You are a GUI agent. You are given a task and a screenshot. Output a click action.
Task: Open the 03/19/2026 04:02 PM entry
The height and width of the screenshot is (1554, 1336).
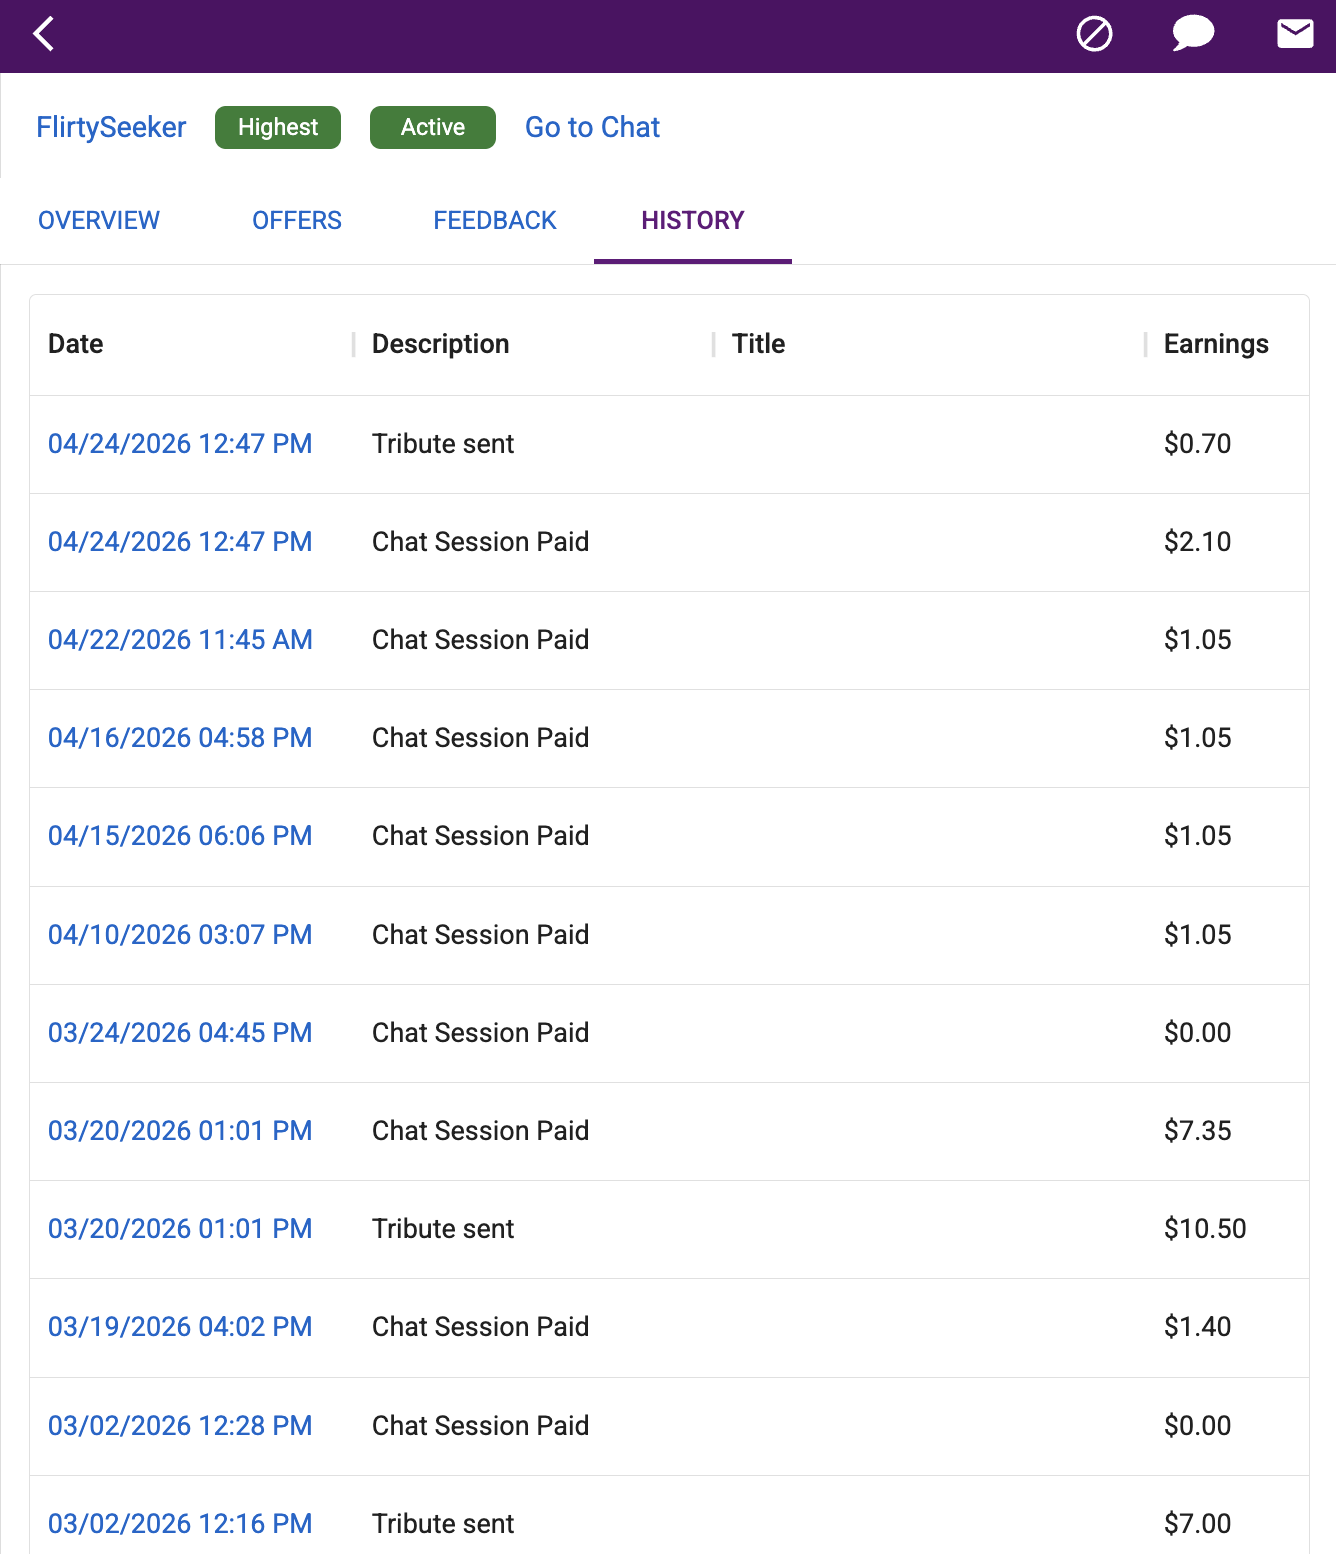(180, 1326)
